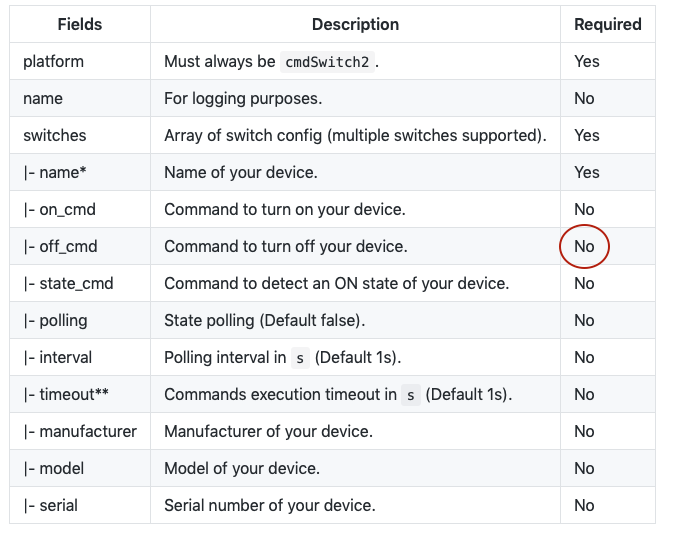Click Yes in the switches row

(587, 135)
